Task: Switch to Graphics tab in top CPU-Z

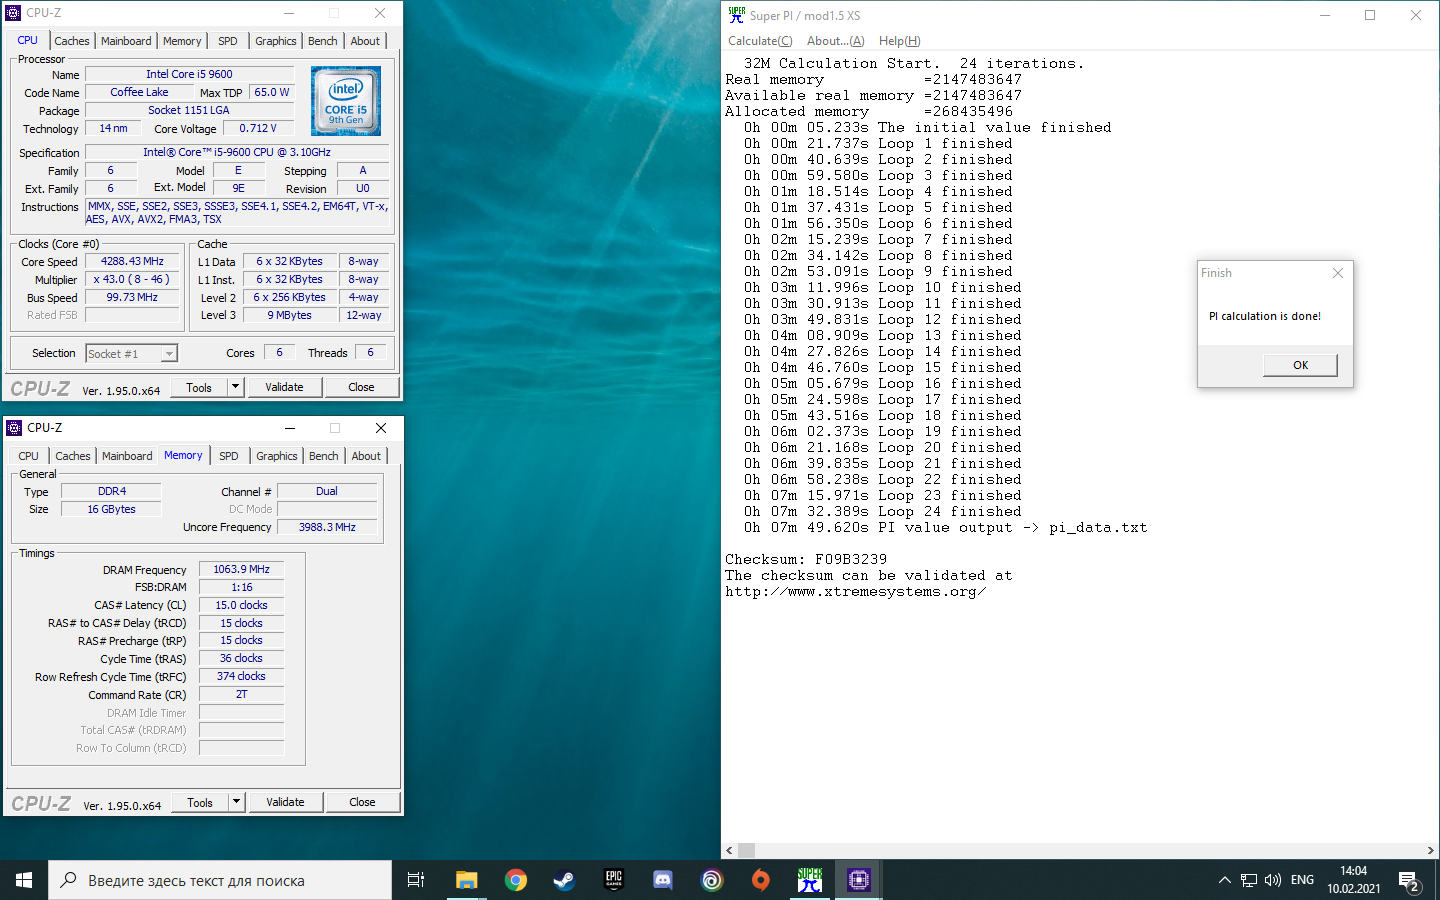Action: click(x=276, y=41)
